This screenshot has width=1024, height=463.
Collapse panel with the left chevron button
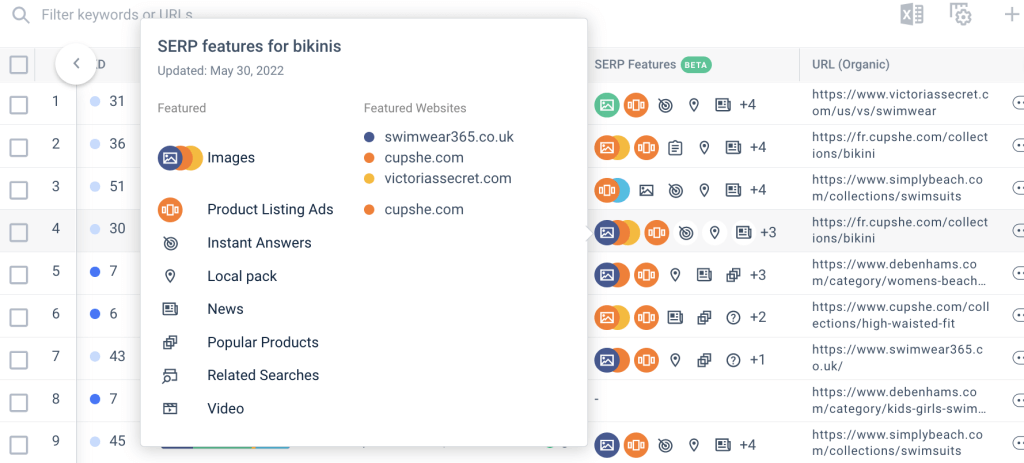pyautogui.click(x=76, y=63)
